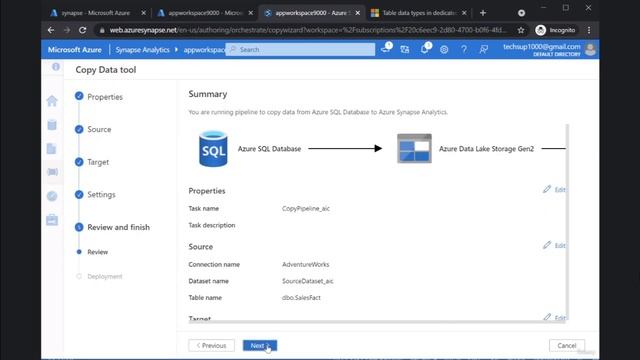Bookmark this page with star icon
The width and height of the screenshot is (640, 360).
click(x=521, y=30)
